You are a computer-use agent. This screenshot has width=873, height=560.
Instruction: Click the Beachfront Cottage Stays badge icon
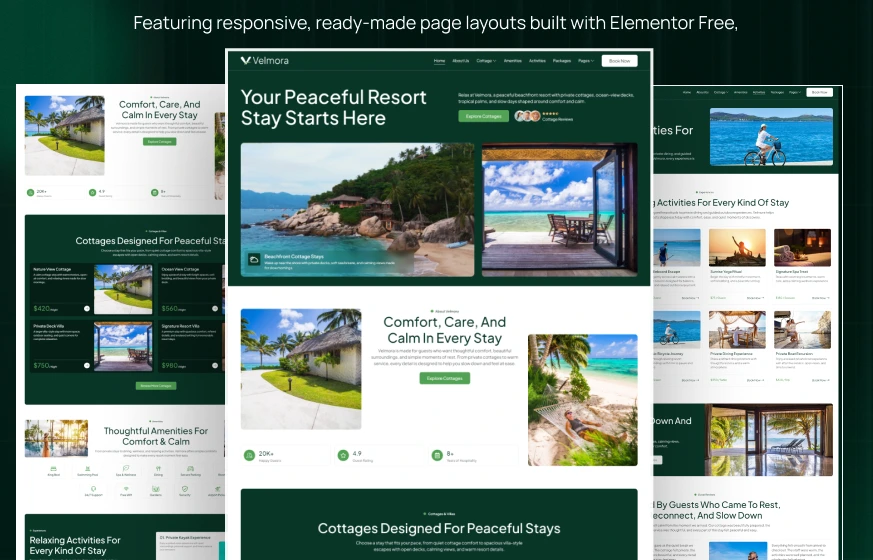pos(254,259)
